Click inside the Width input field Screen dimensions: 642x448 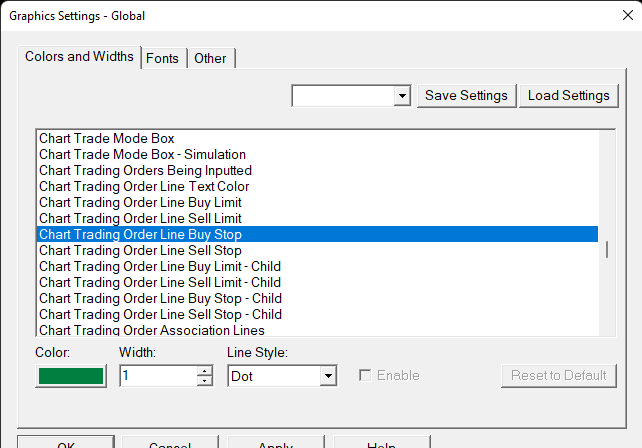(x=157, y=376)
